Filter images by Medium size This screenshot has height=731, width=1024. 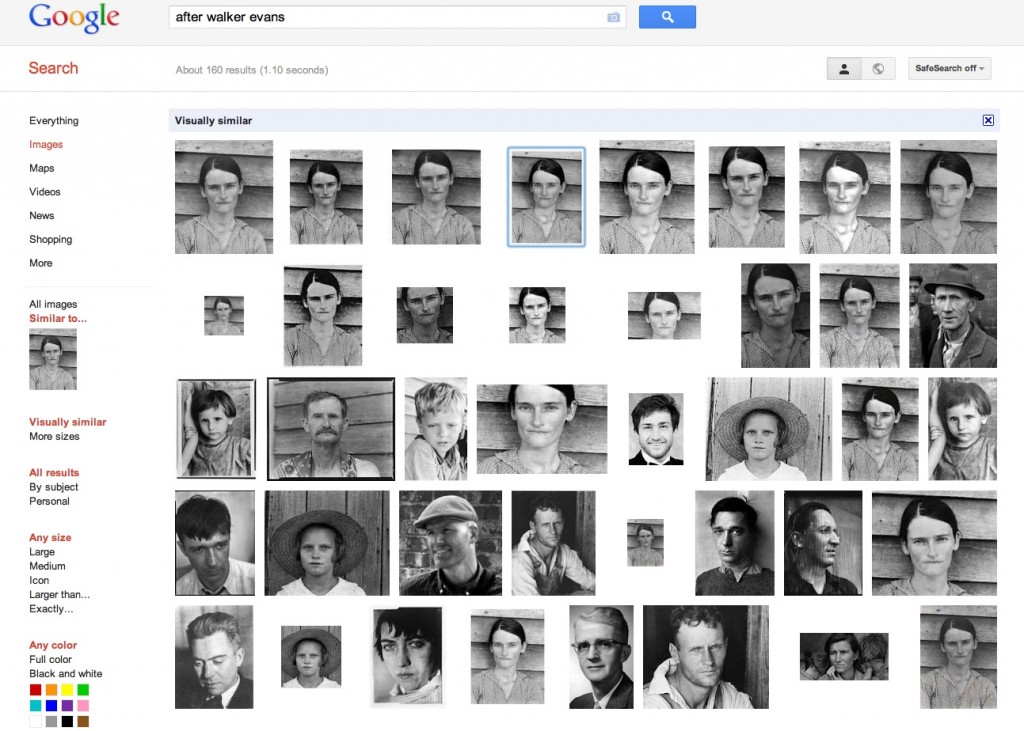coord(47,566)
